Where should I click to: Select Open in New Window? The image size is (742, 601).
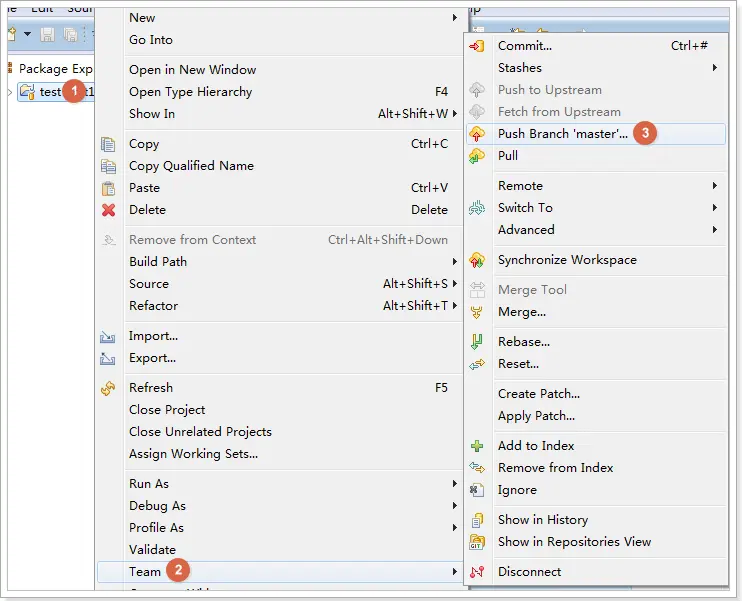(x=280, y=70)
